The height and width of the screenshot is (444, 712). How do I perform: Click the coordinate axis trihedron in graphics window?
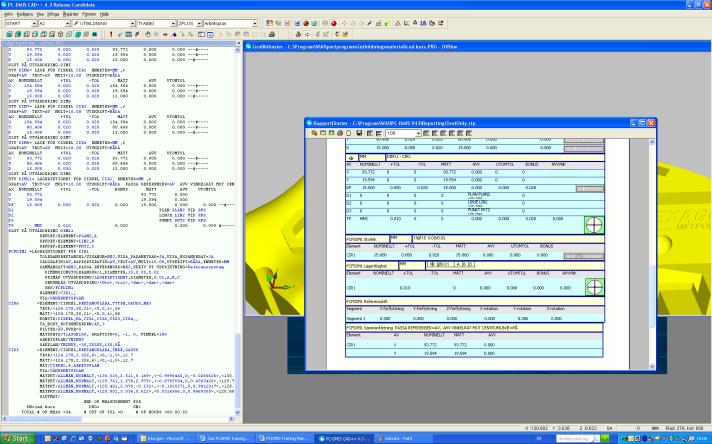click(275, 281)
